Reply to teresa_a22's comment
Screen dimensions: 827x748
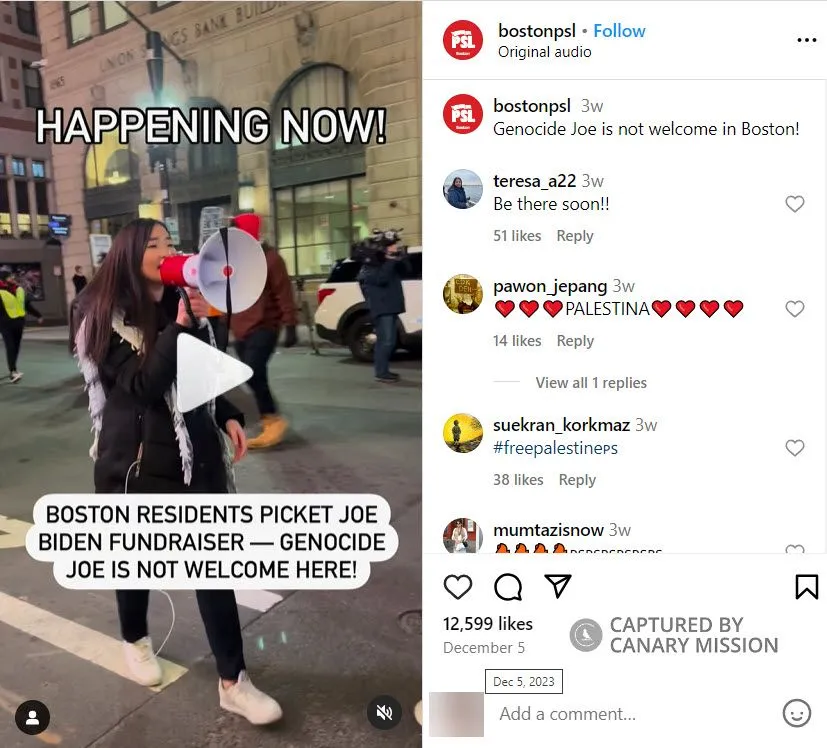pos(575,236)
